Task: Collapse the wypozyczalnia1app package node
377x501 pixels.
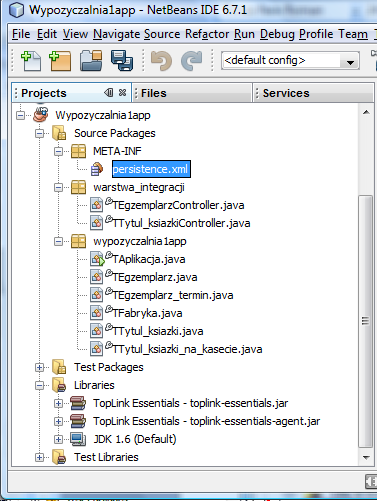Action: (58, 241)
